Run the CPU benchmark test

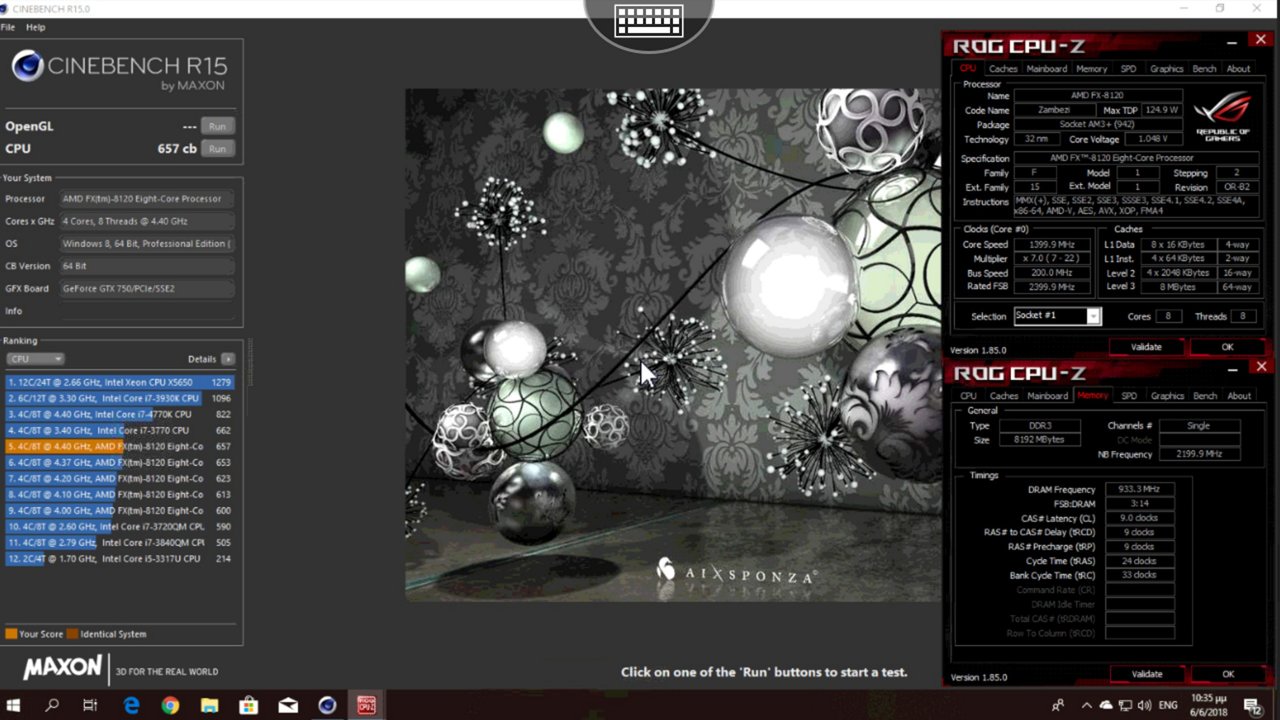[x=217, y=148]
